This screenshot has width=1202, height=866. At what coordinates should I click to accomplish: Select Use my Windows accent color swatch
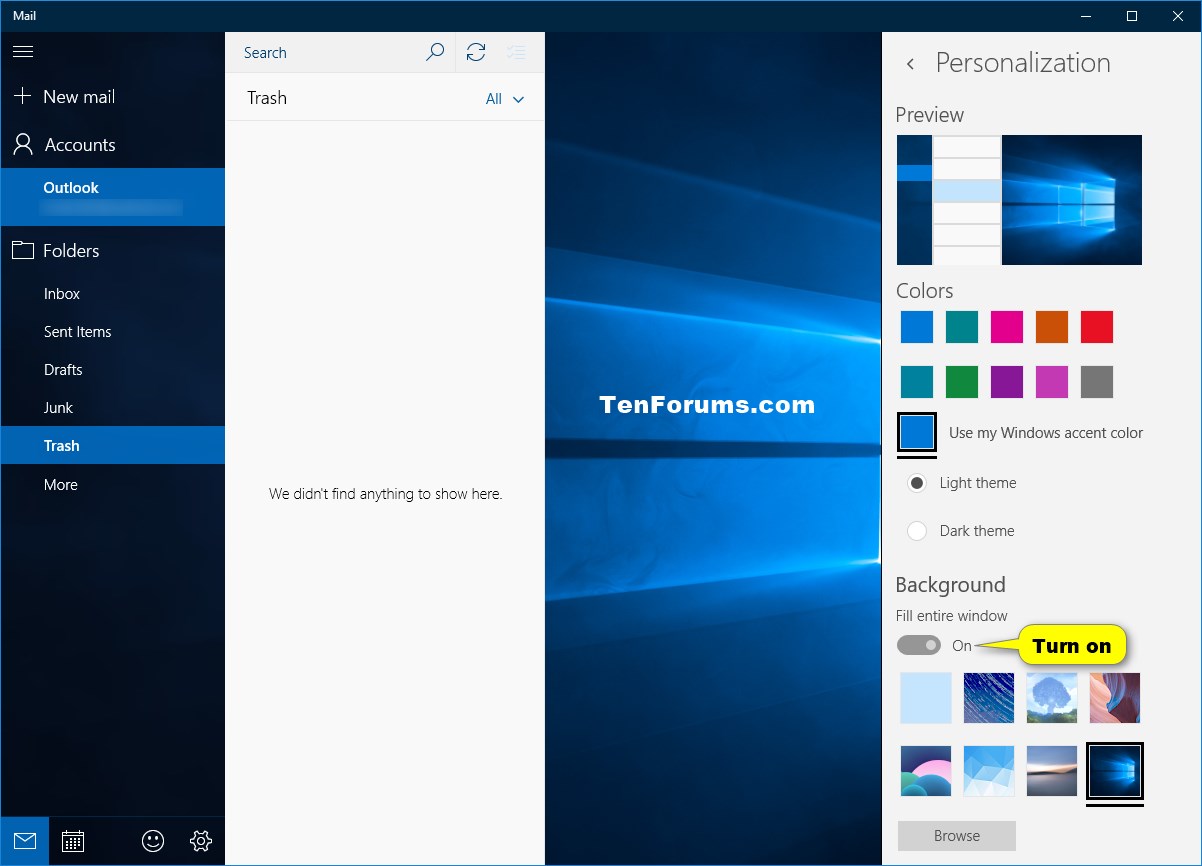[917, 433]
